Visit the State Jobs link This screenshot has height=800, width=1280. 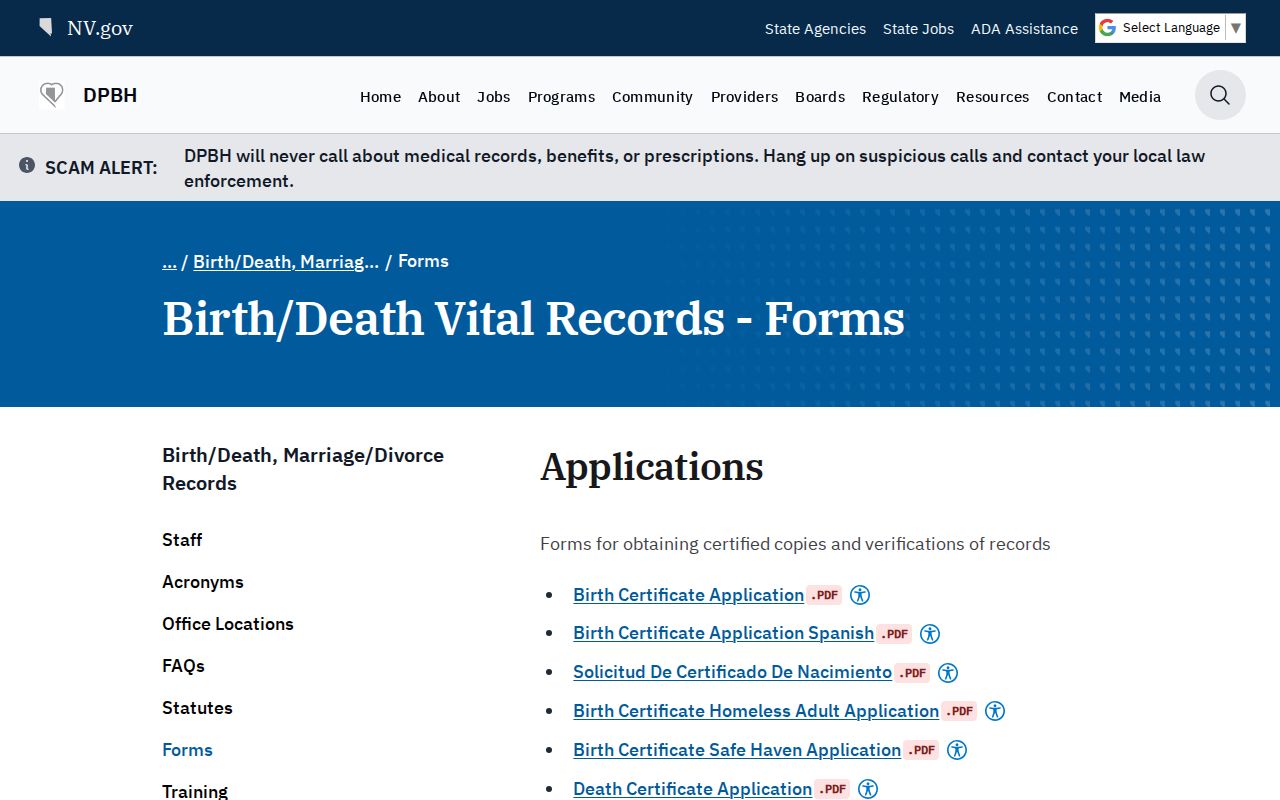click(x=918, y=29)
